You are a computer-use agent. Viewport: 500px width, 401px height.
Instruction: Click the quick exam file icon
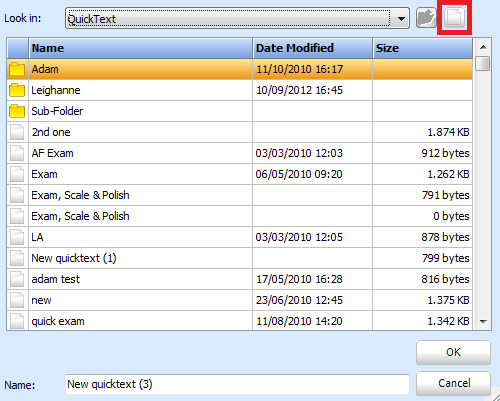(17, 321)
